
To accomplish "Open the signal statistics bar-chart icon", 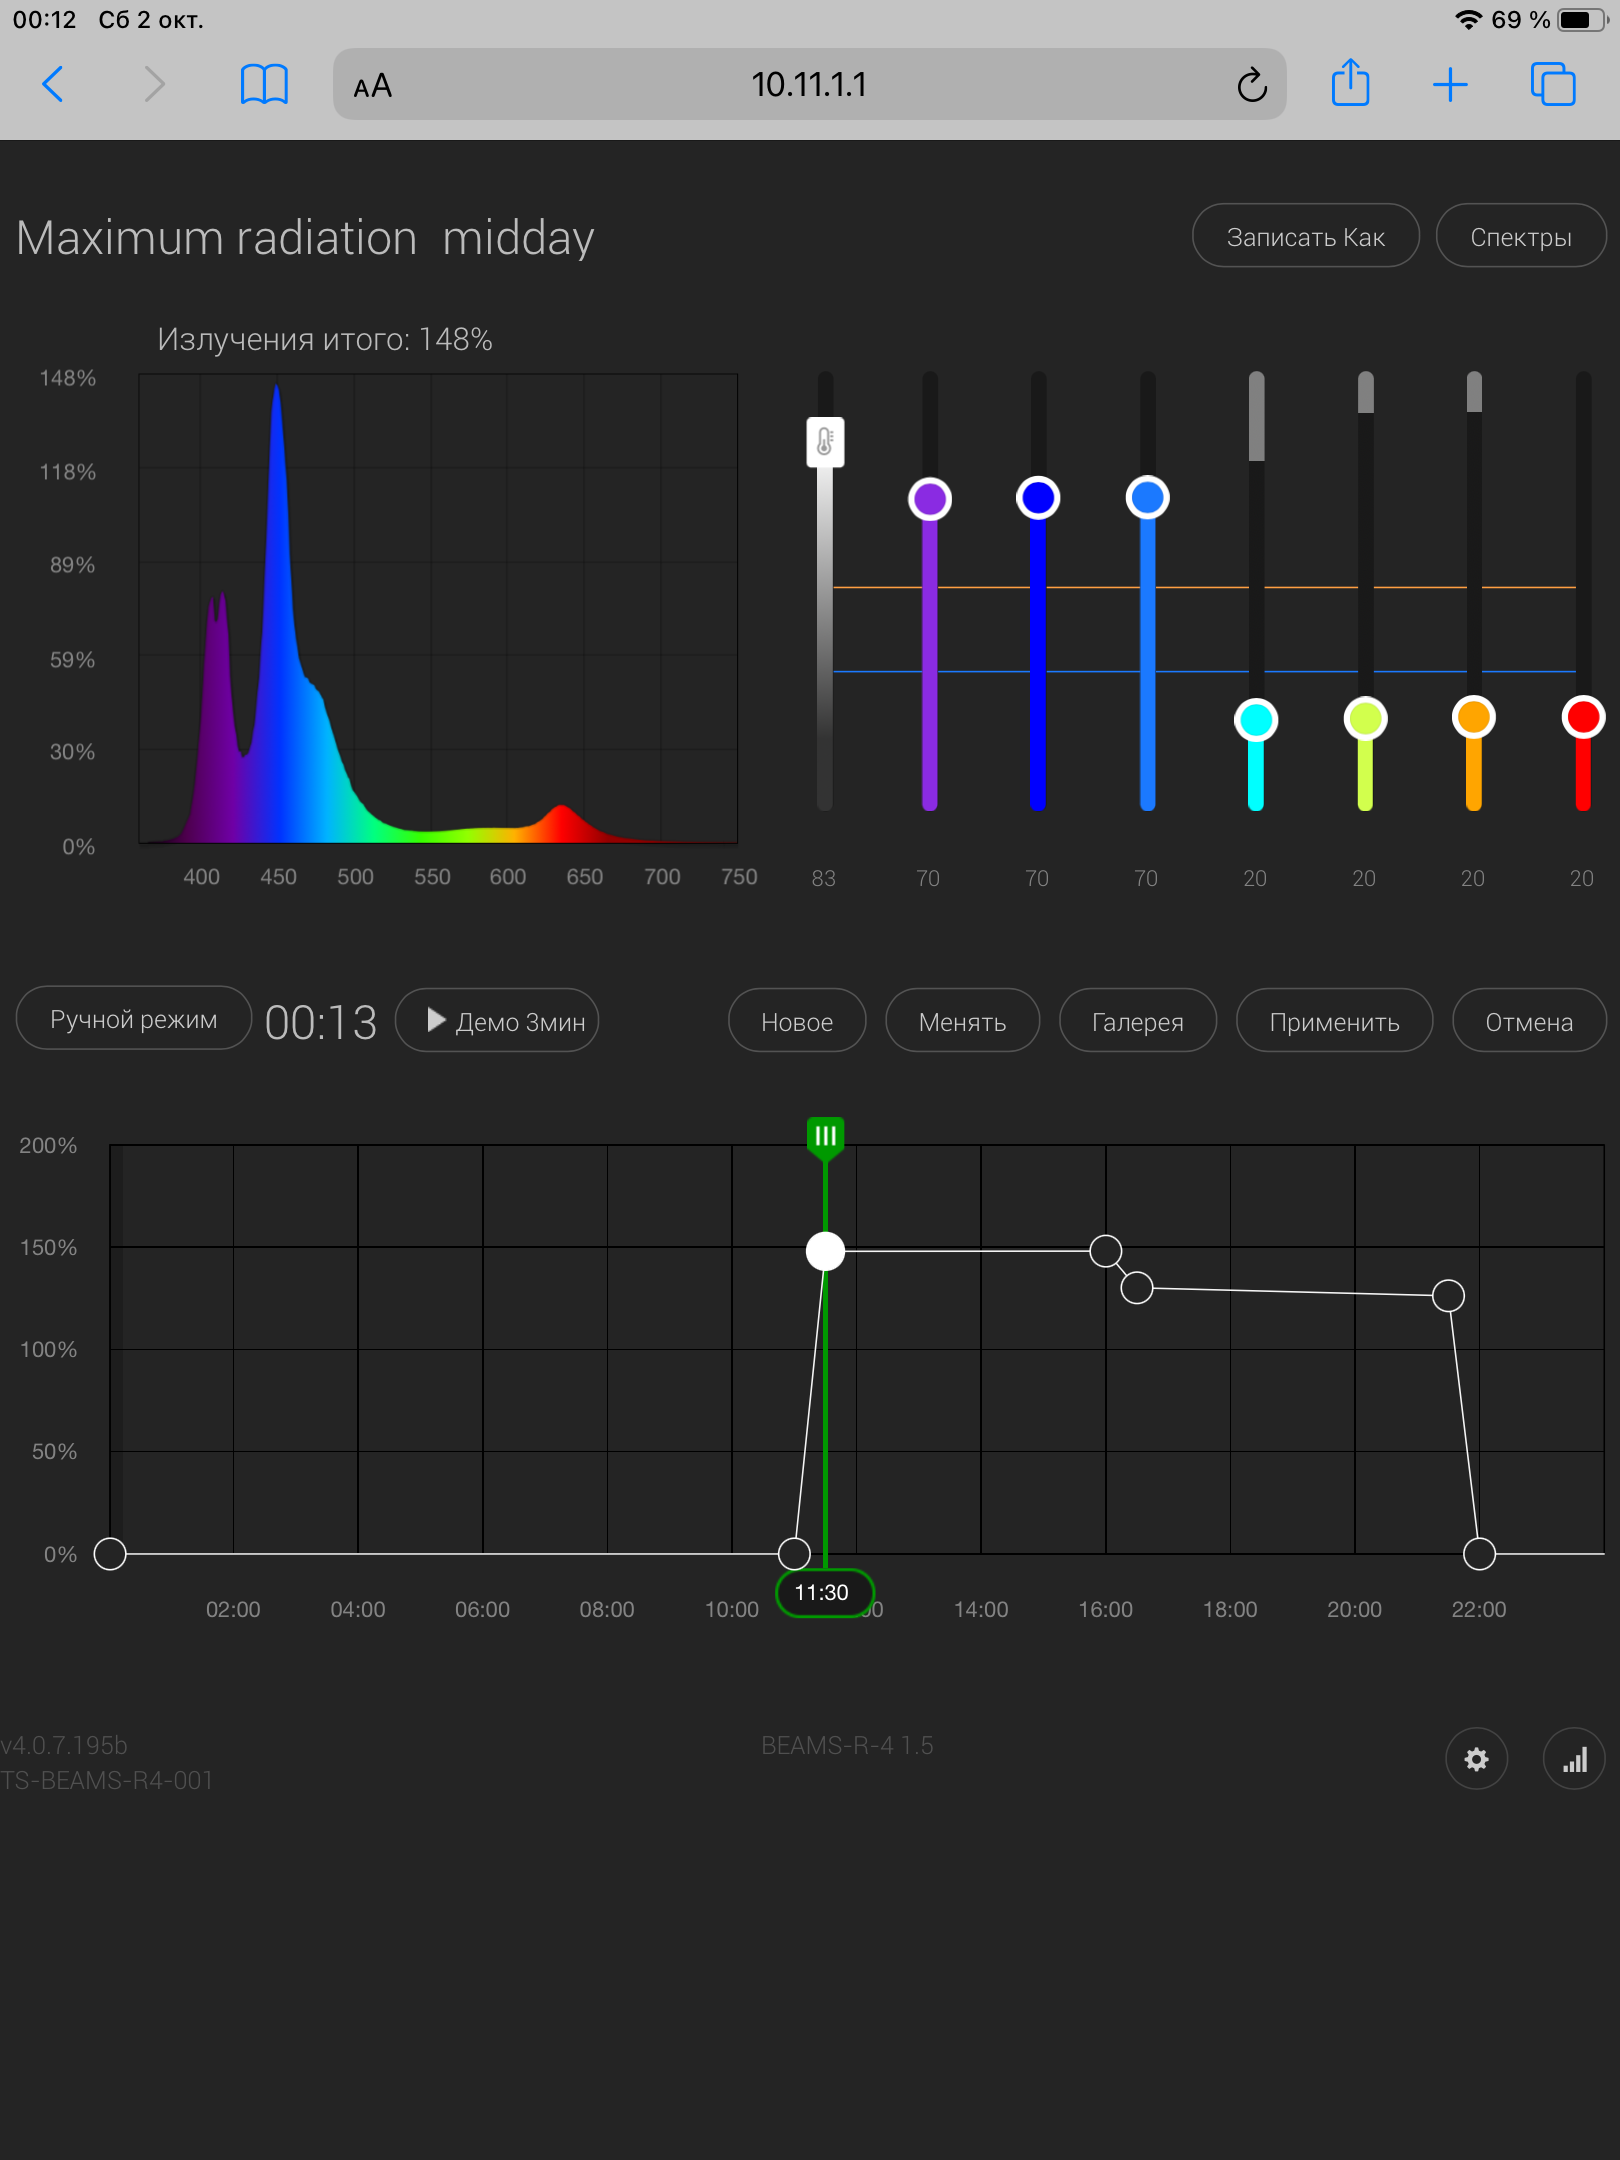I will click(1574, 1759).
